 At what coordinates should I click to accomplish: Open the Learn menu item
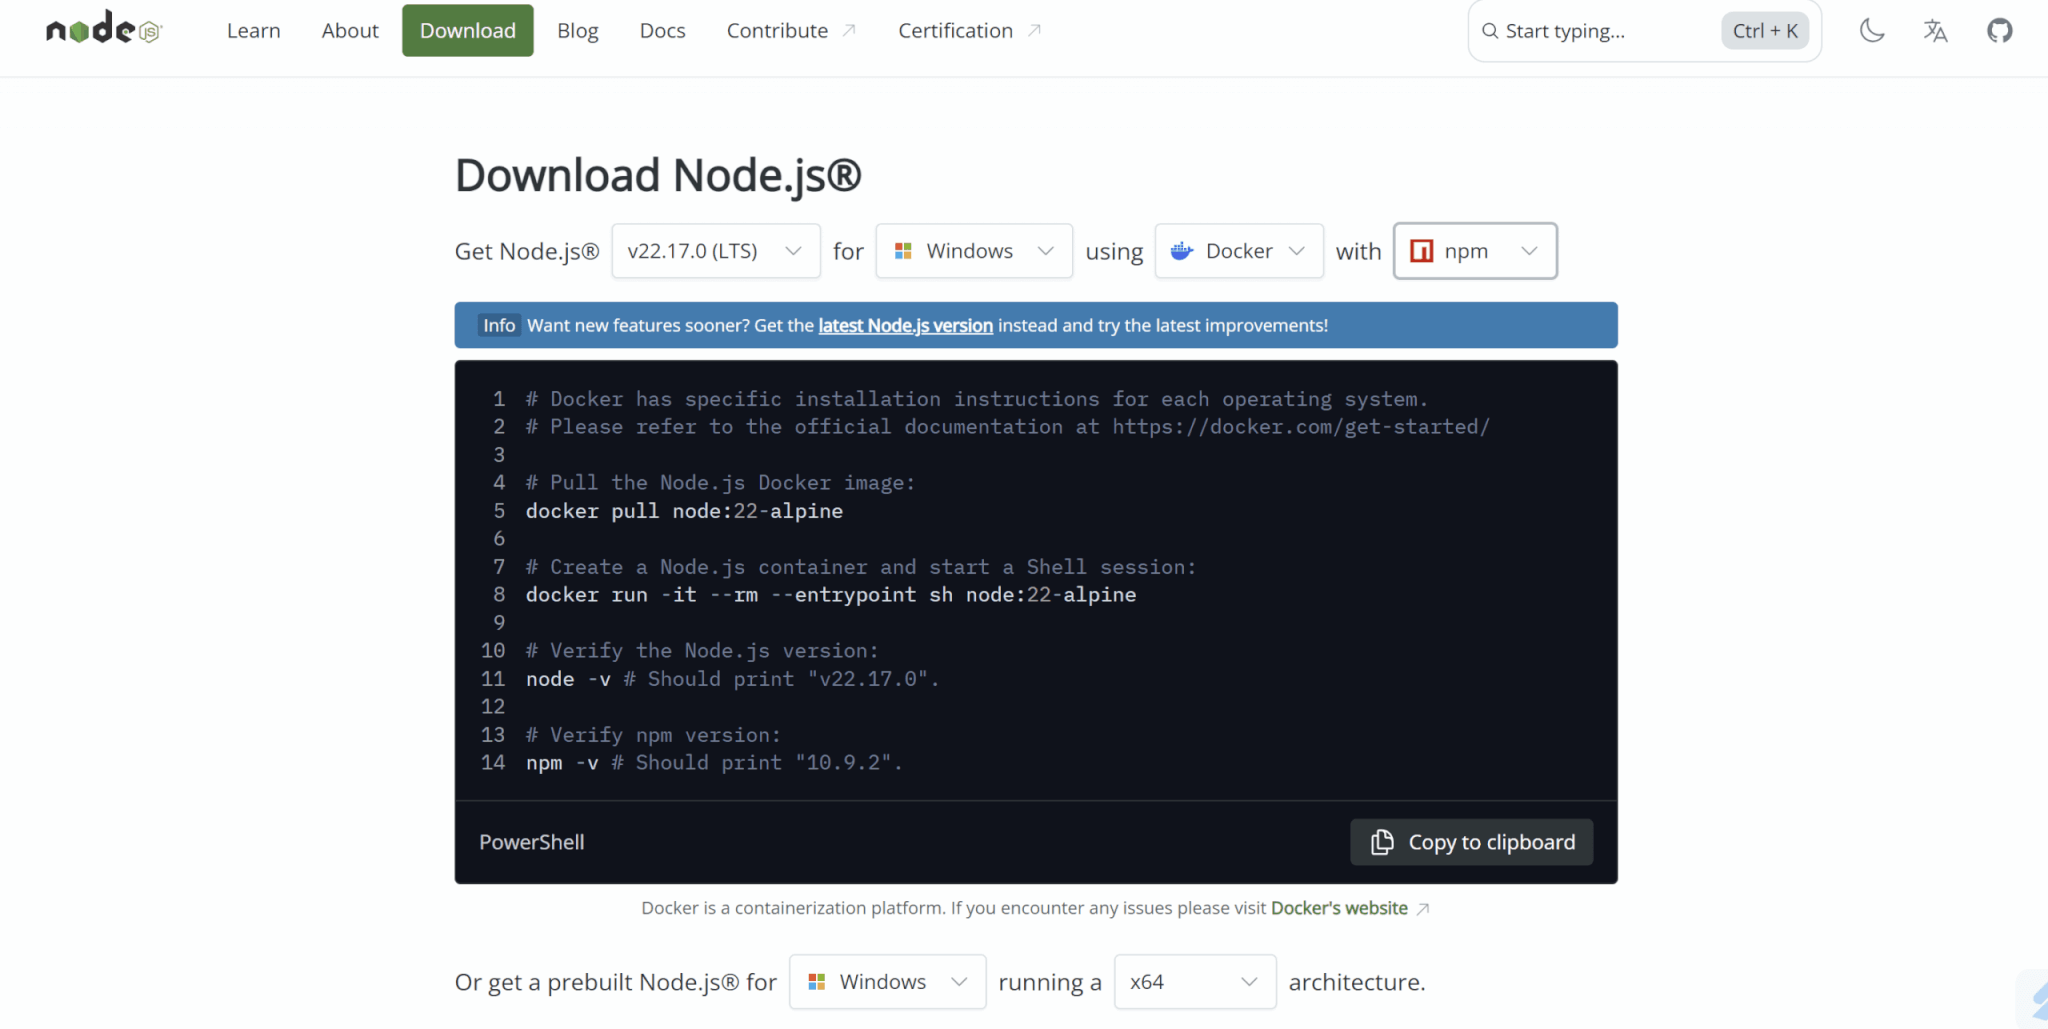pos(253,31)
